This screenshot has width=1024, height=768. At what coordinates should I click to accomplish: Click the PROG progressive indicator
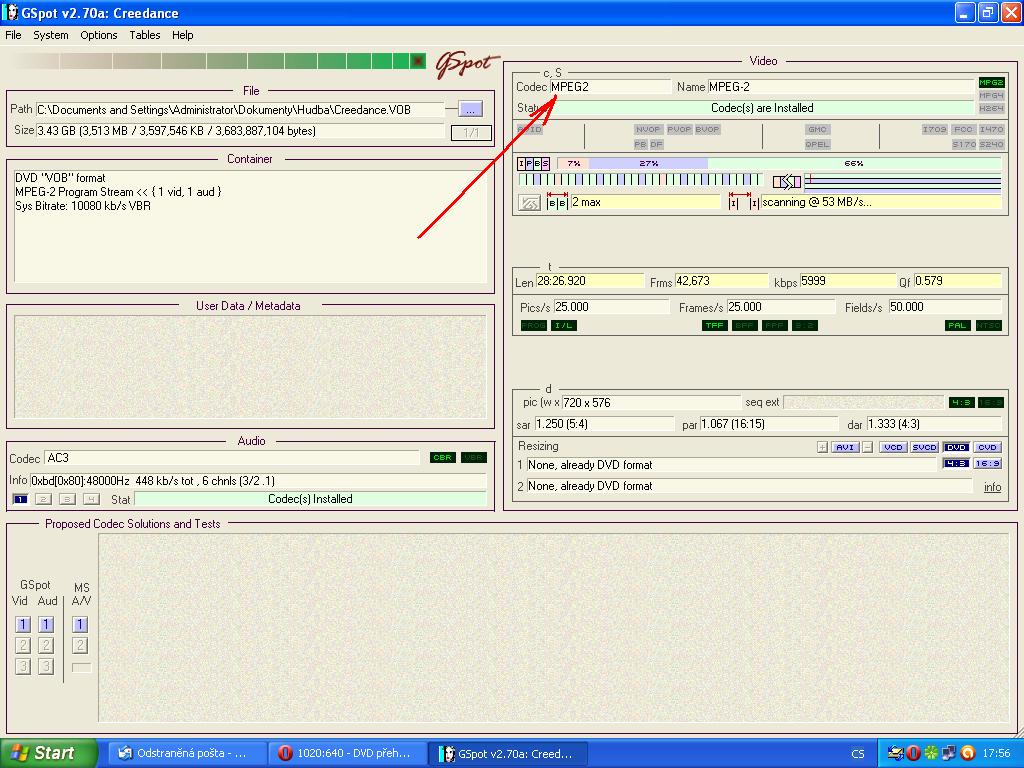point(534,325)
